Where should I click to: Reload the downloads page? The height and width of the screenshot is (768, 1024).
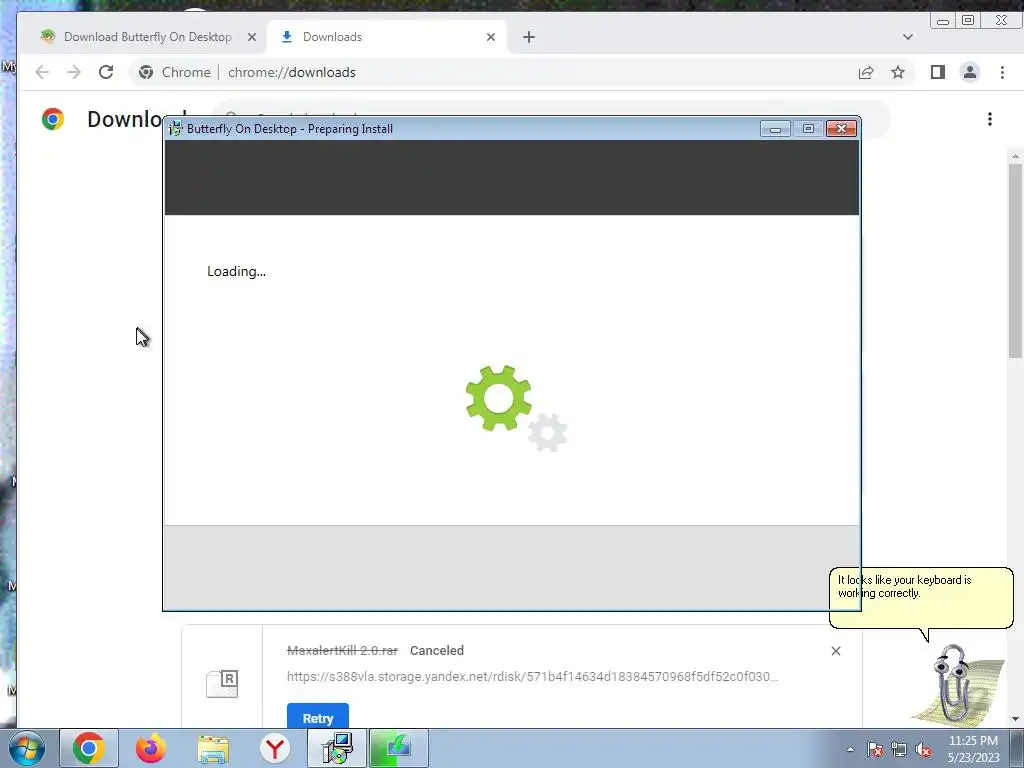[x=106, y=72]
